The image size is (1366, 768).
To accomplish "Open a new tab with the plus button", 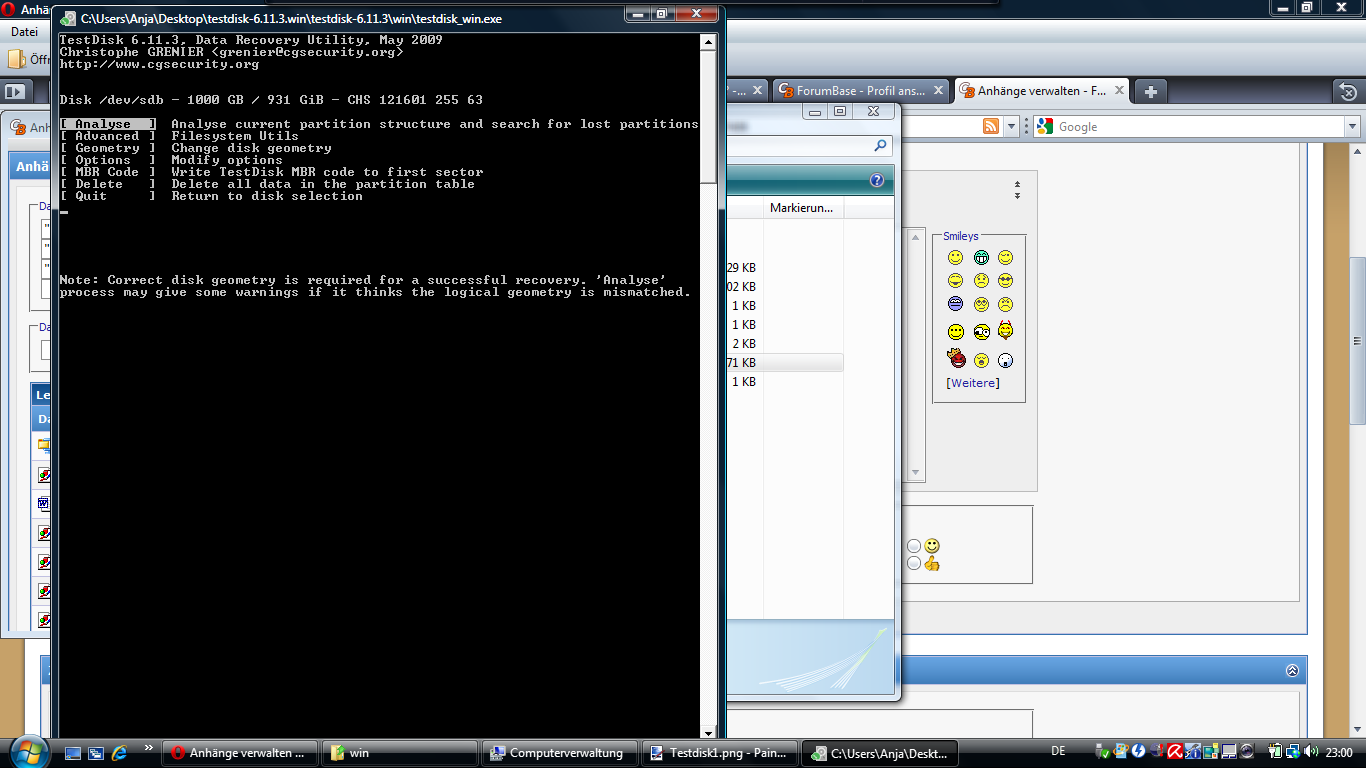I will pos(1151,91).
